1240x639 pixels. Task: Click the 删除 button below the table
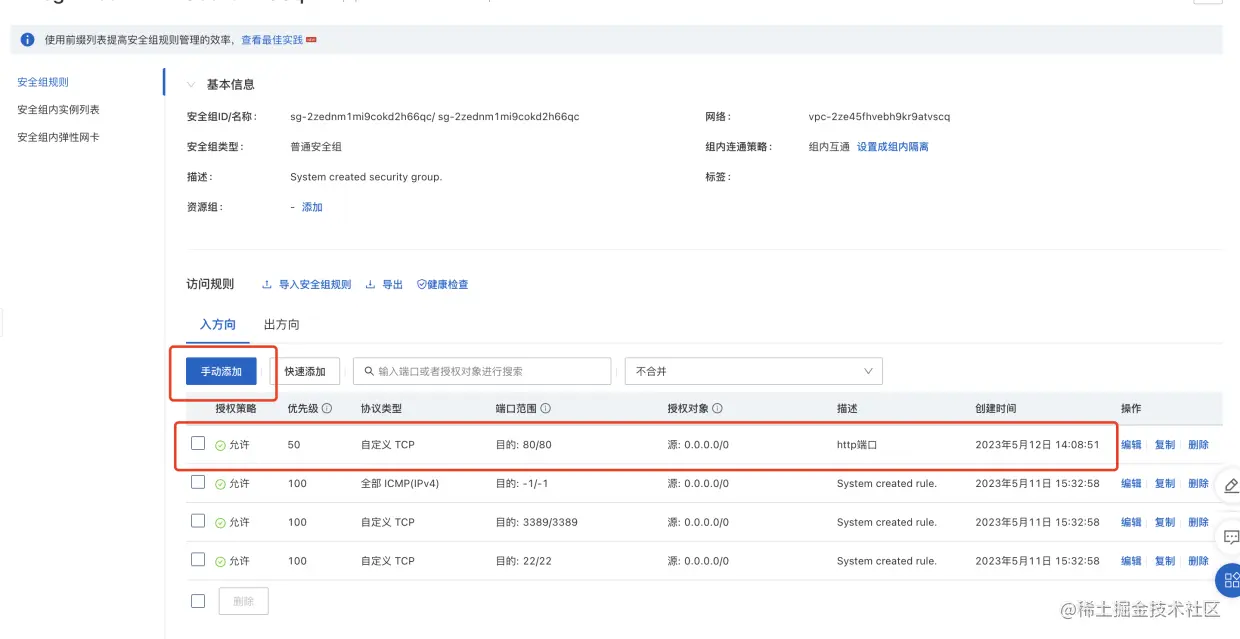click(243, 601)
